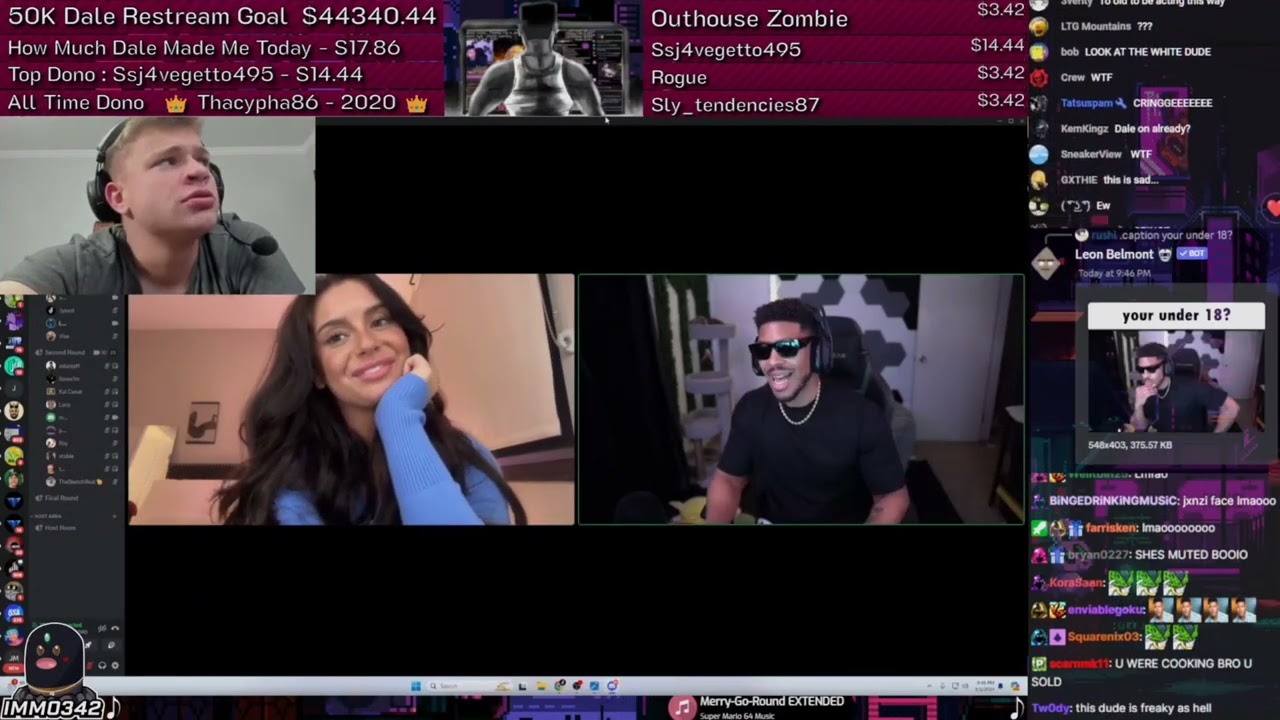Click 'All Time Dono Thacypha86' line
Screen dimensions: 1280x720
coord(217,103)
